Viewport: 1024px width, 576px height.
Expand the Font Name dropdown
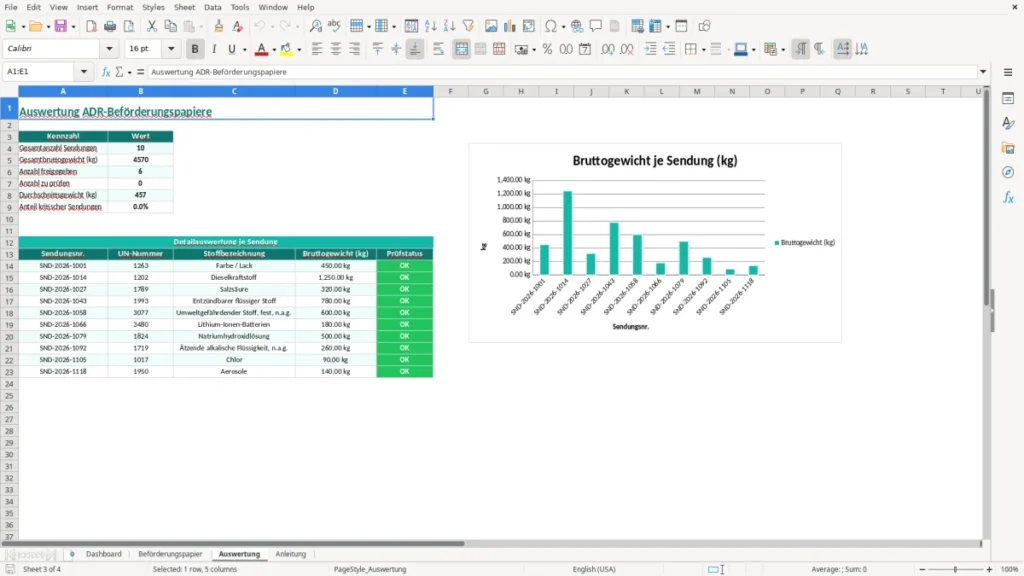(109, 49)
